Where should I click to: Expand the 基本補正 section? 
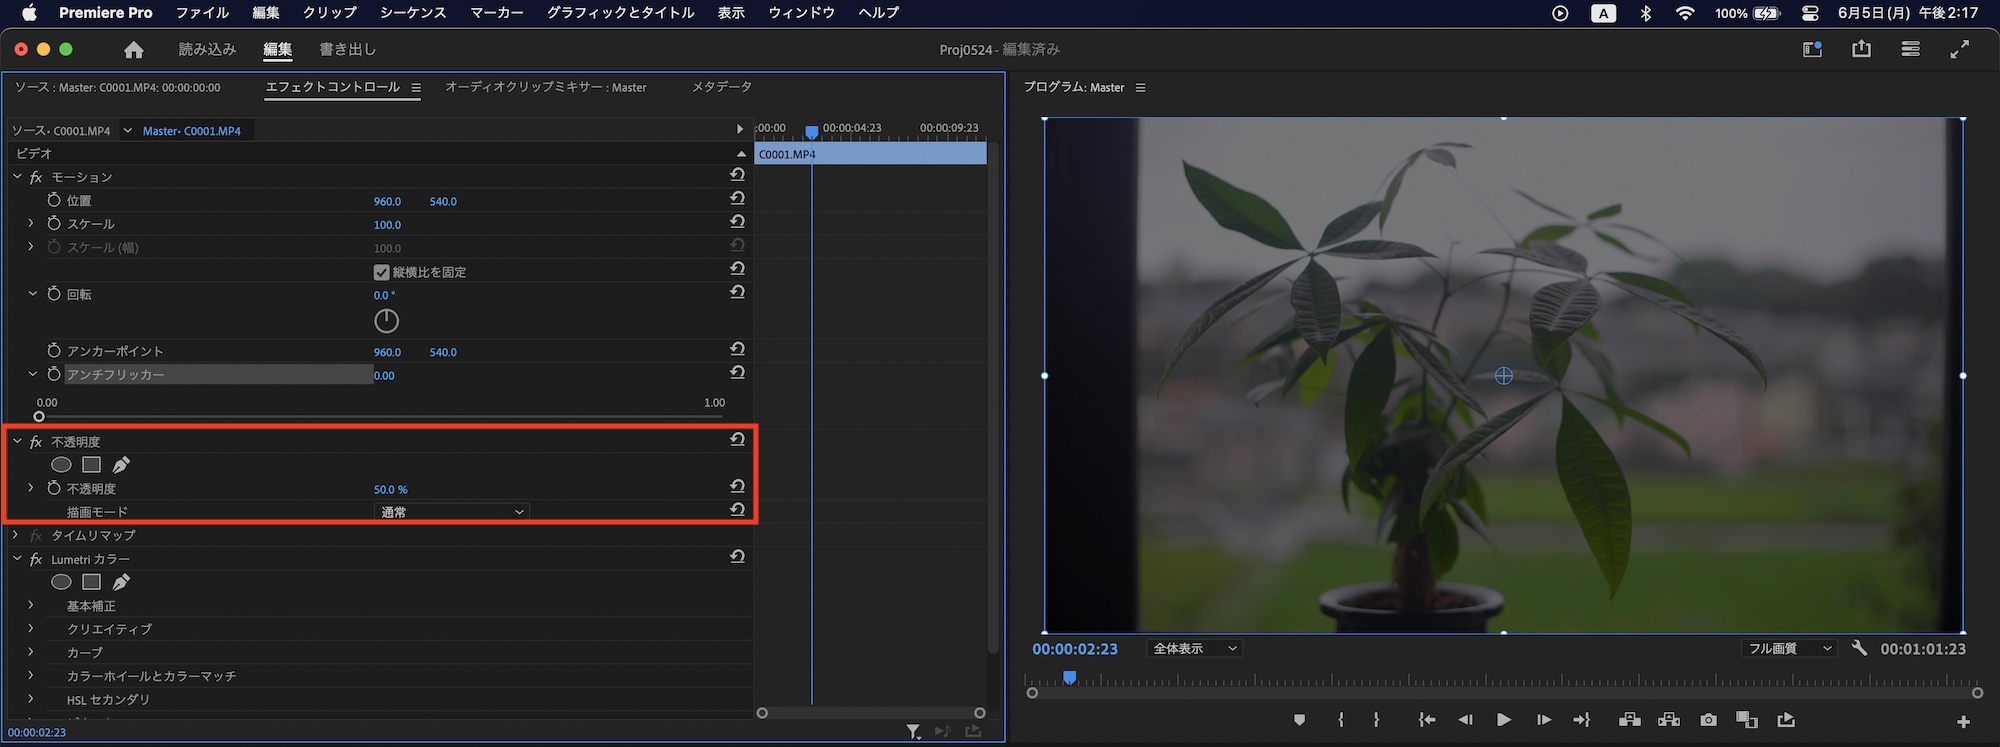31,605
